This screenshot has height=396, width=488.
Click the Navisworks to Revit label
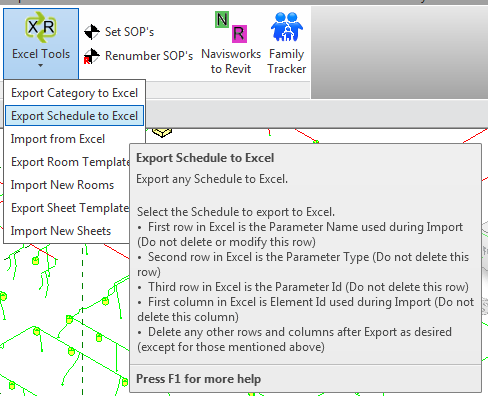[x=231, y=61]
